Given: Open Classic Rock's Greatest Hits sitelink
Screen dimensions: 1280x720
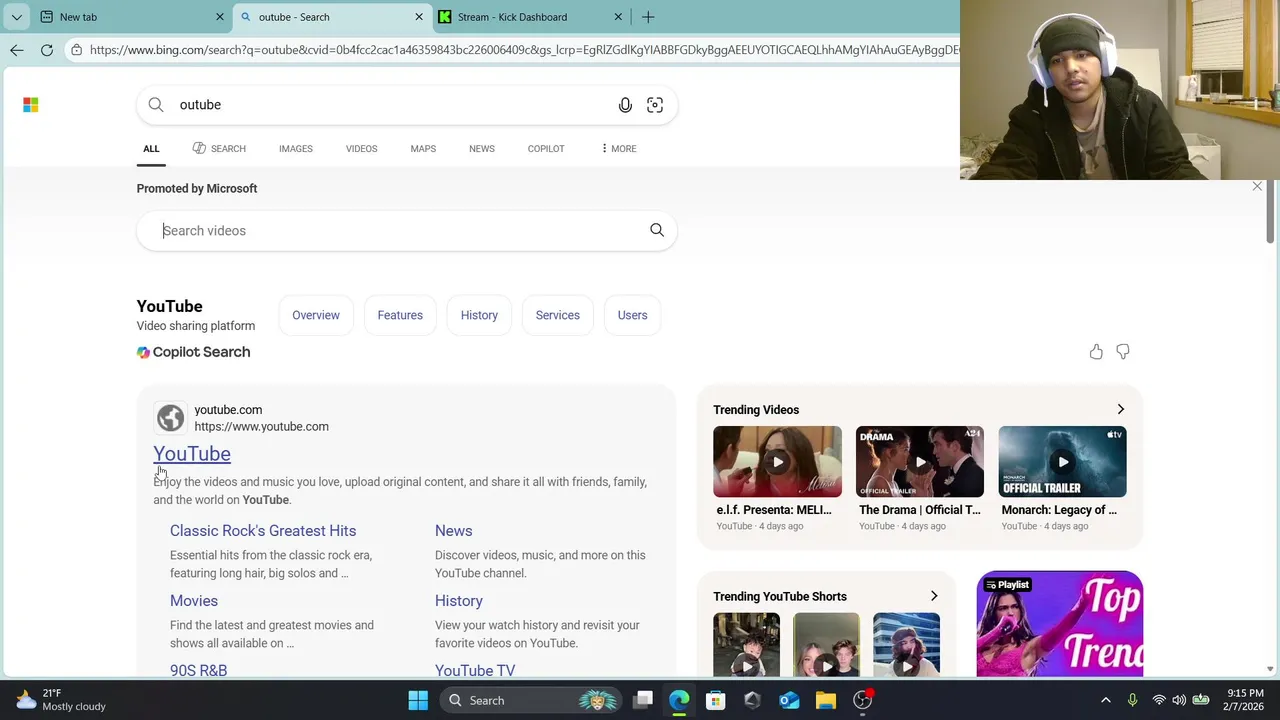Looking at the screenshot, I should pos(263,531).
